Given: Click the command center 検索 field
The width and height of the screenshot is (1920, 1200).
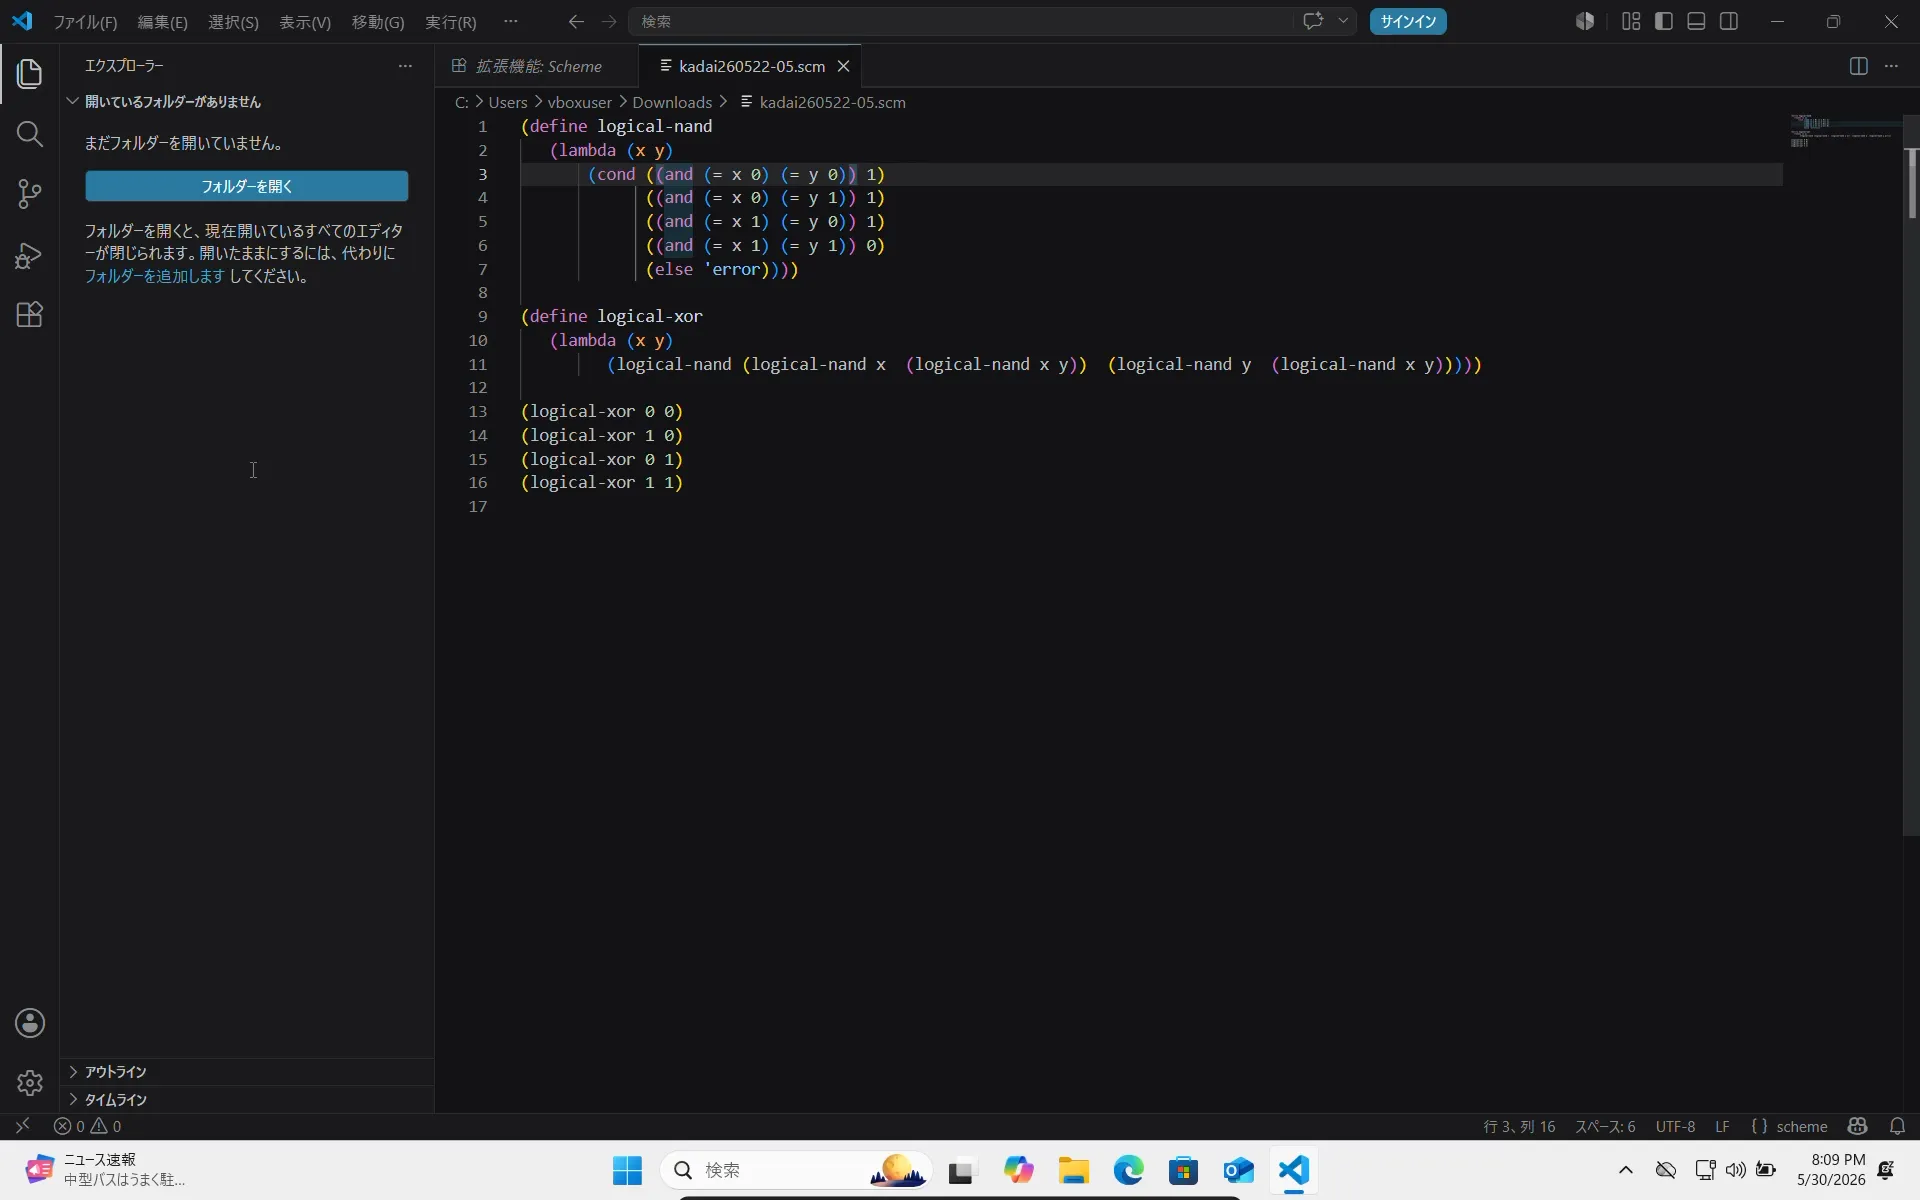Looking at the screenshot, I should (960, 21).
